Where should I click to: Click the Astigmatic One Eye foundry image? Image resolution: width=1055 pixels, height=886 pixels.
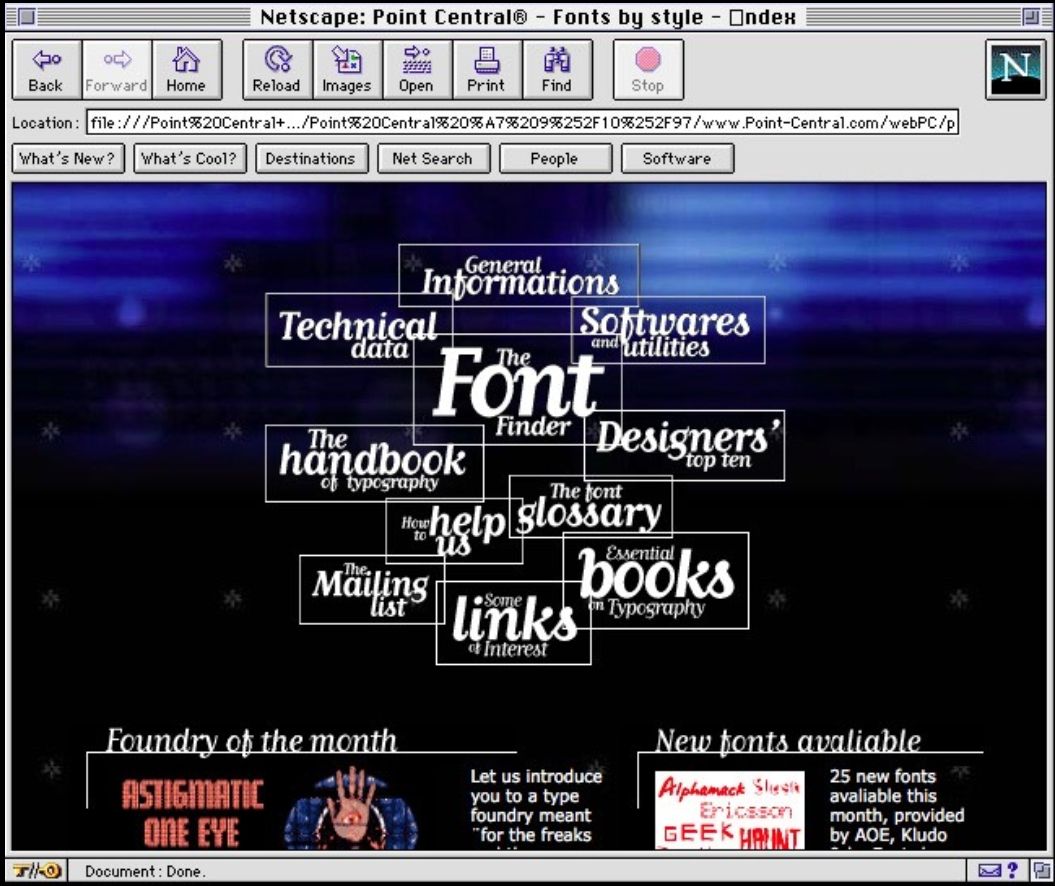pos(192,810)
